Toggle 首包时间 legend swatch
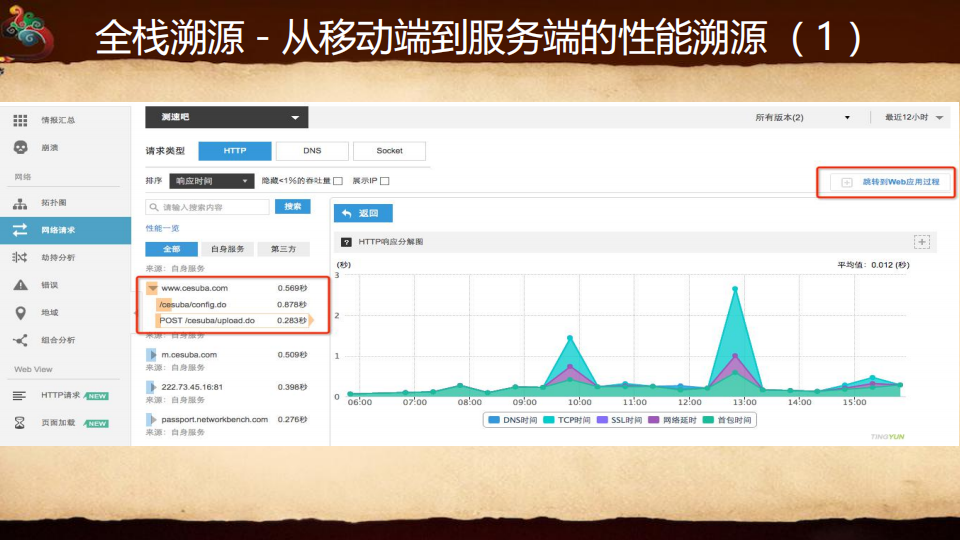The height and width of the screenshot is (540, 960). point(708,420)
